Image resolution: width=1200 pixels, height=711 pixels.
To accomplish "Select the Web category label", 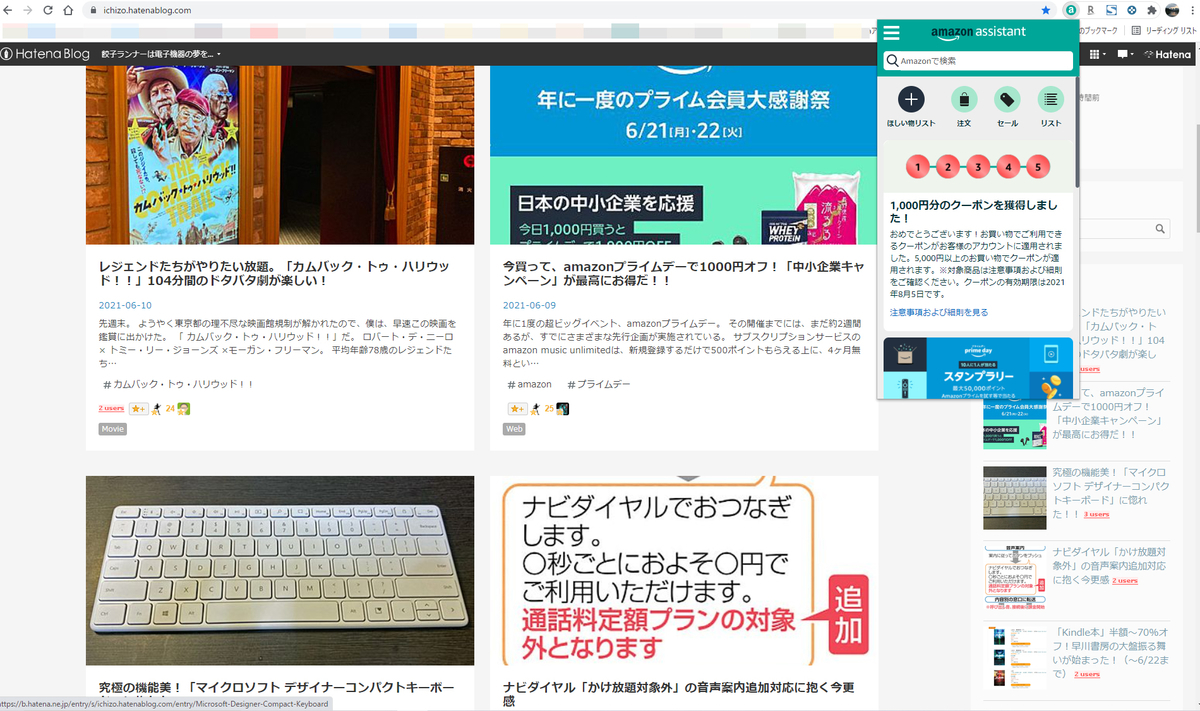I will pos(514,429).
